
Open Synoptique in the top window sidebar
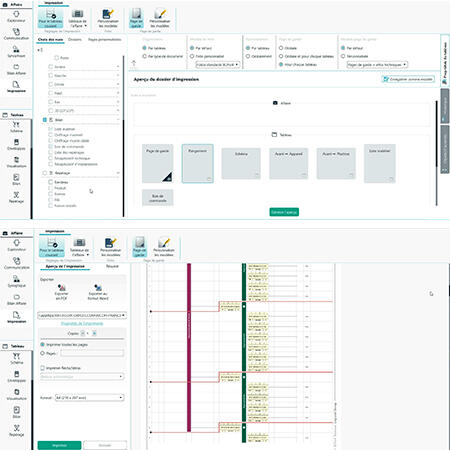pyautogui.click(x=16, y=52)
